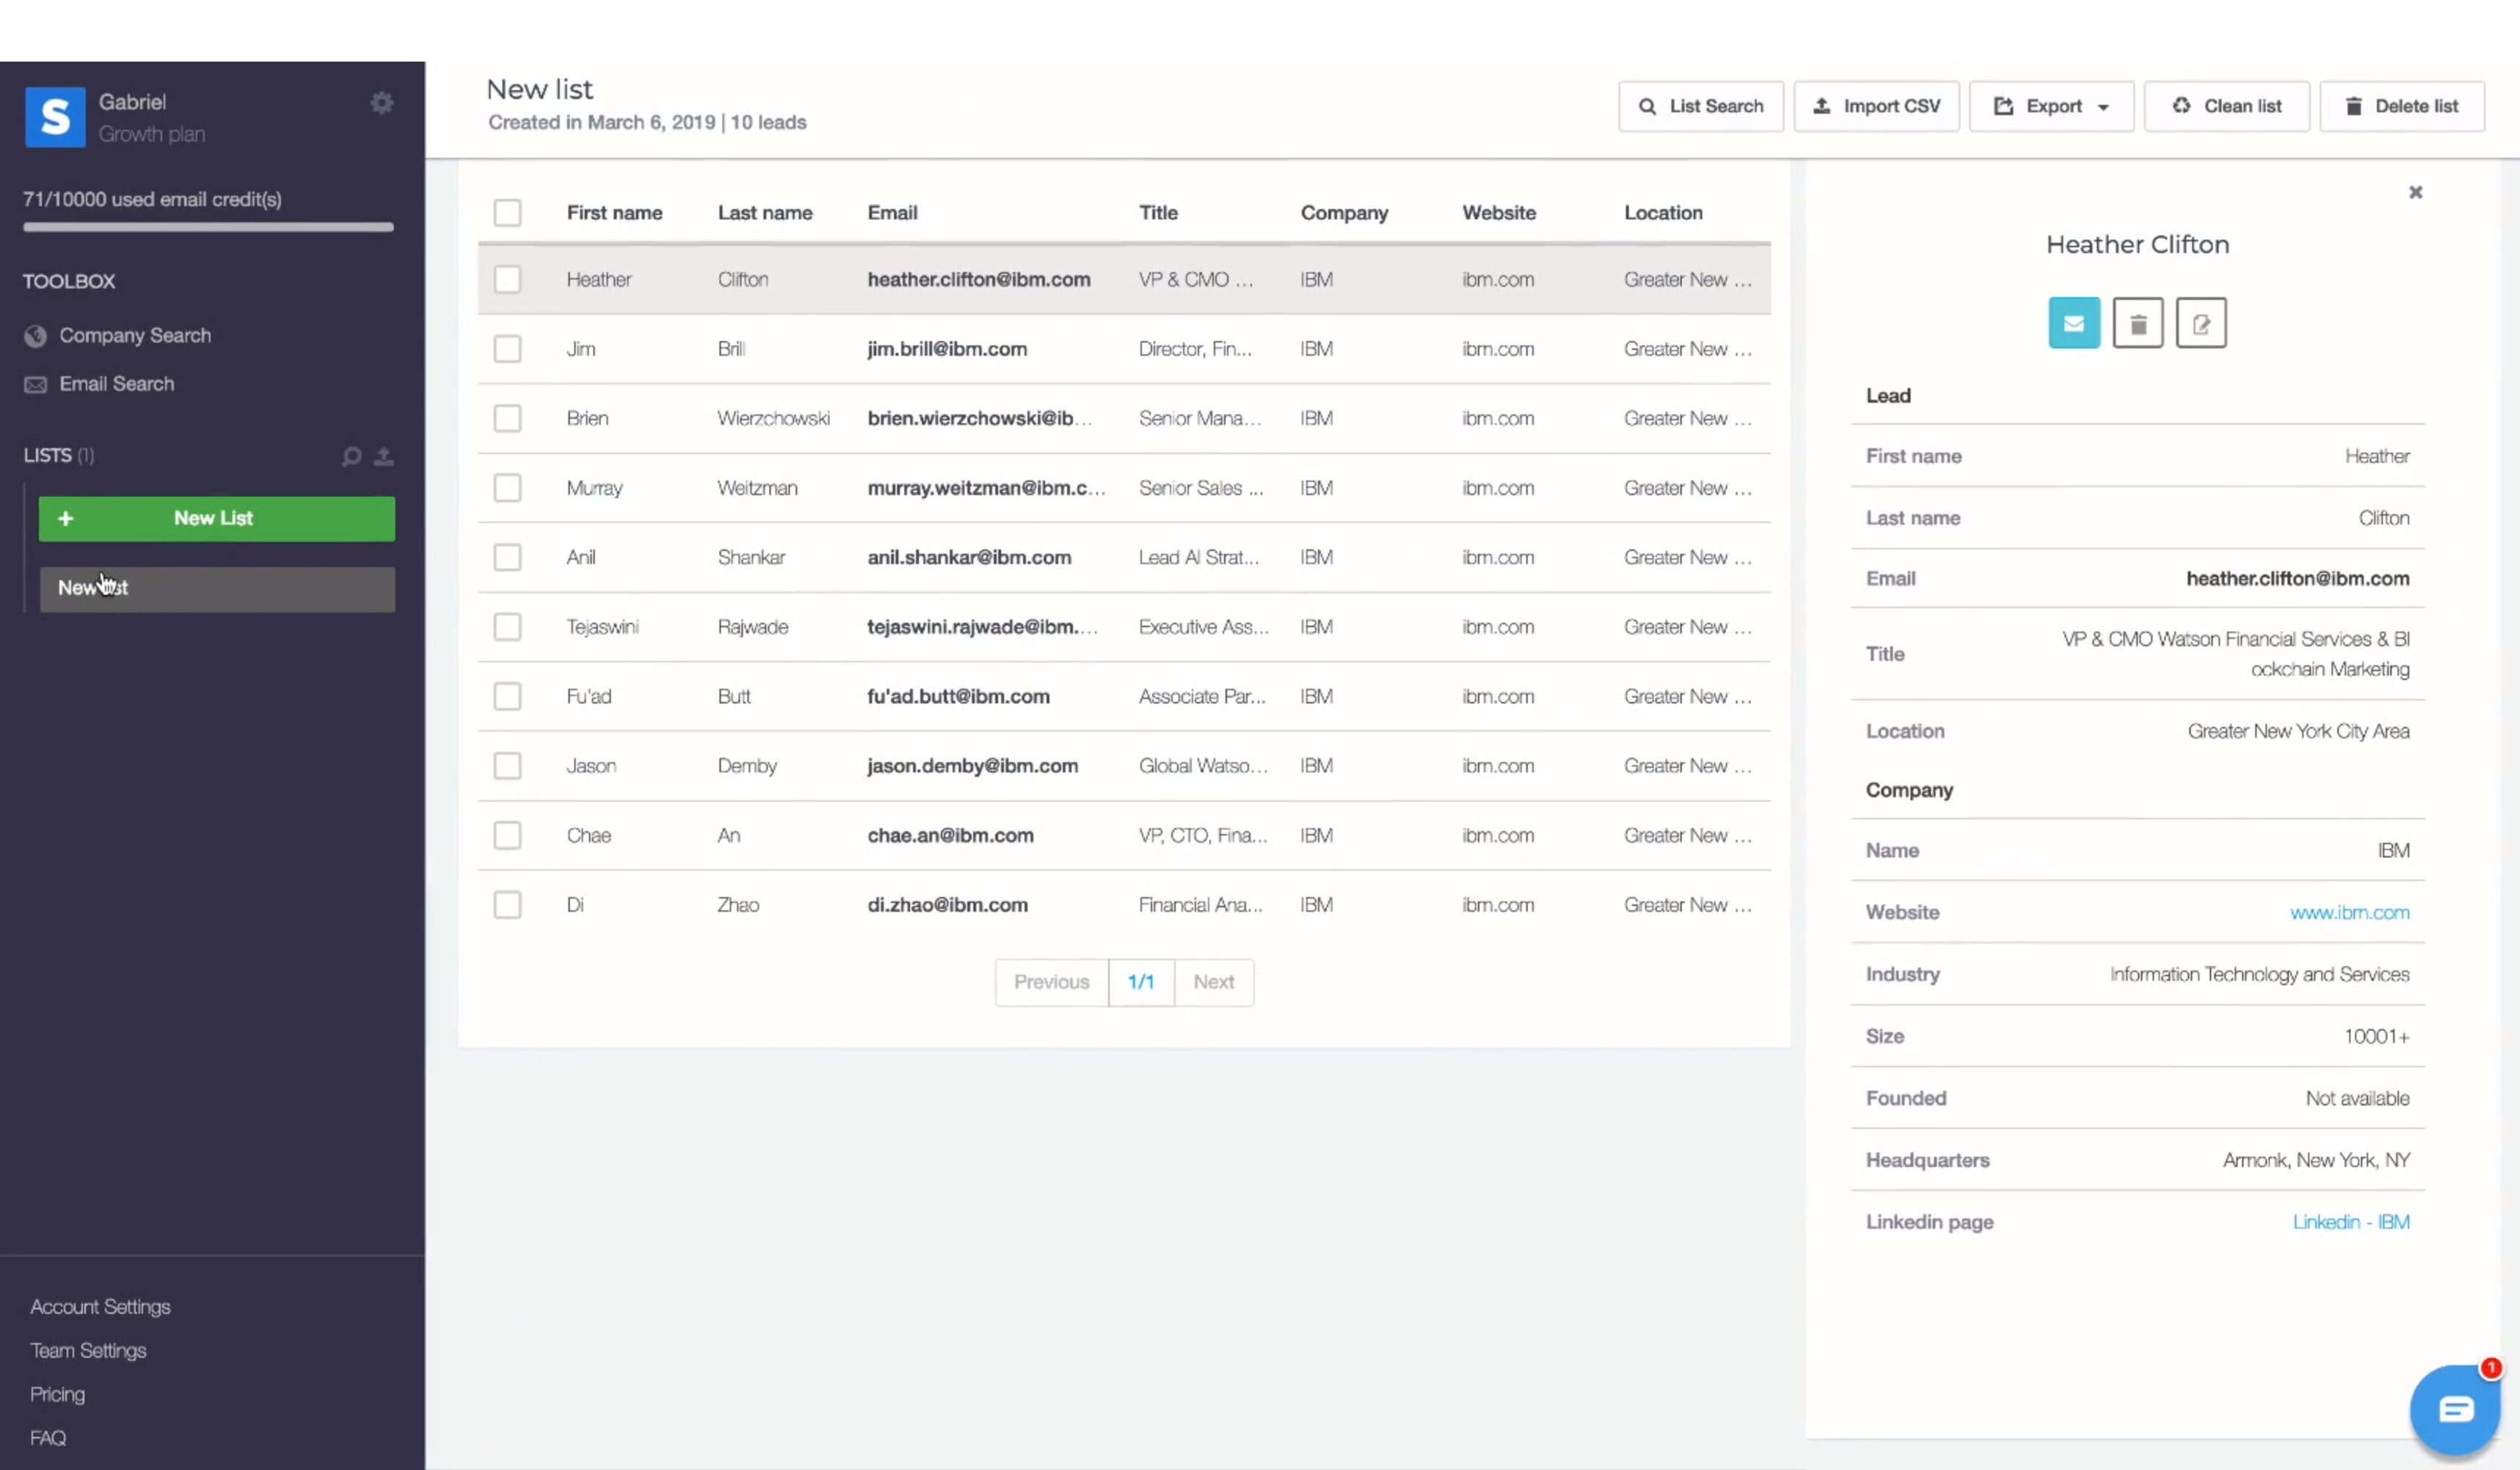Click the settings gear next to Gabriel
Screen dimensions: 2520x1470
pyautogui.click(x=381, y=103)
